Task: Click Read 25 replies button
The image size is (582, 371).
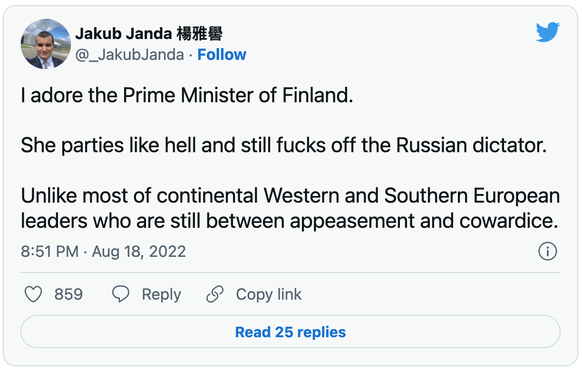Action: 290,332
